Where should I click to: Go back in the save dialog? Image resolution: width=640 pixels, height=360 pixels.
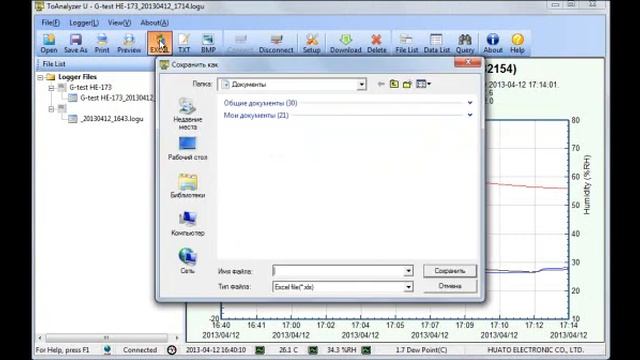coord(381,84)
